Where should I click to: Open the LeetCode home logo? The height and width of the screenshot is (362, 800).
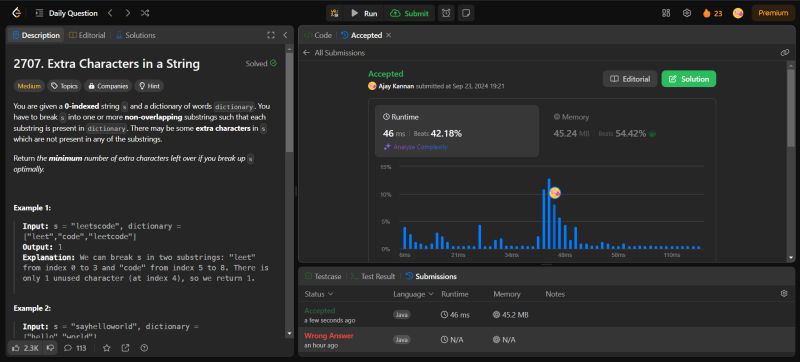[x=16, y=13]
